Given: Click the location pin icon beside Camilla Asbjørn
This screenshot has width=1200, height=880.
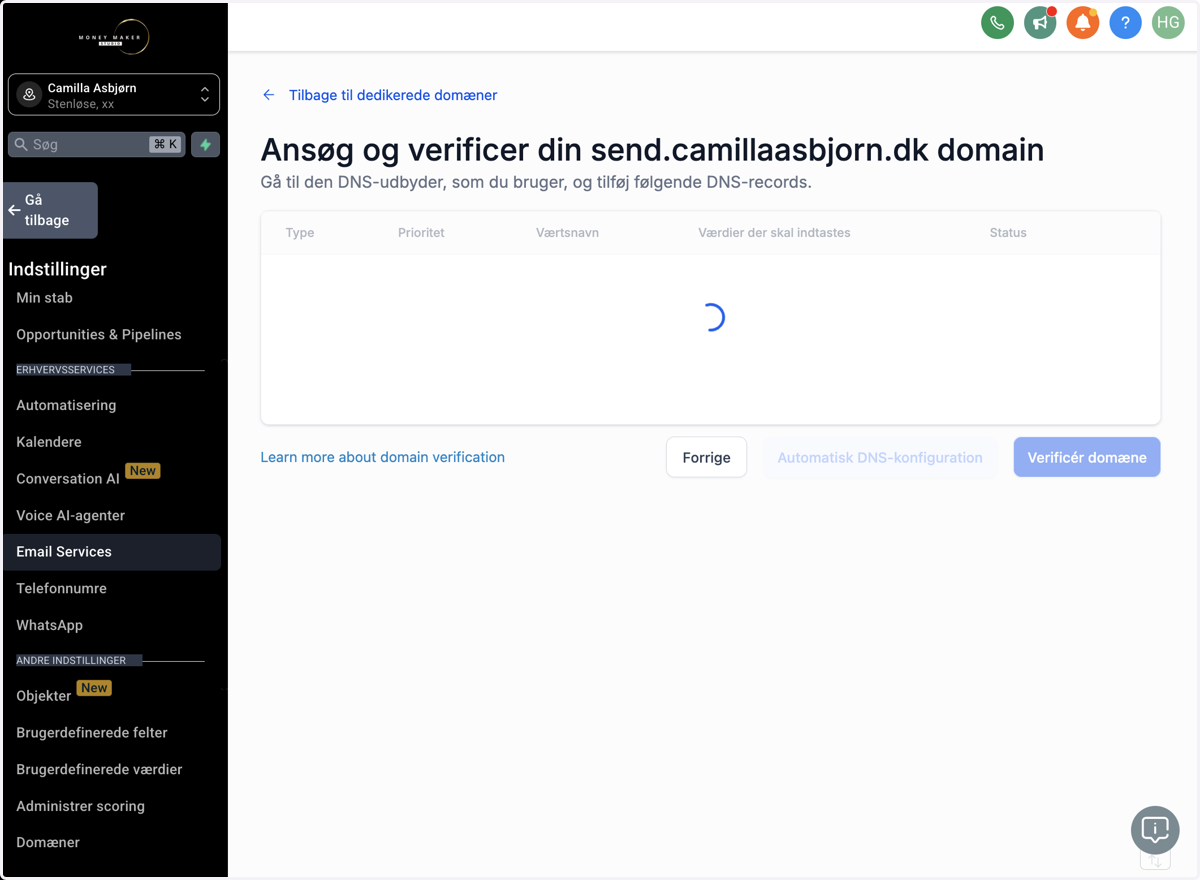Looking at the screenshot, I should click(29, 95).
